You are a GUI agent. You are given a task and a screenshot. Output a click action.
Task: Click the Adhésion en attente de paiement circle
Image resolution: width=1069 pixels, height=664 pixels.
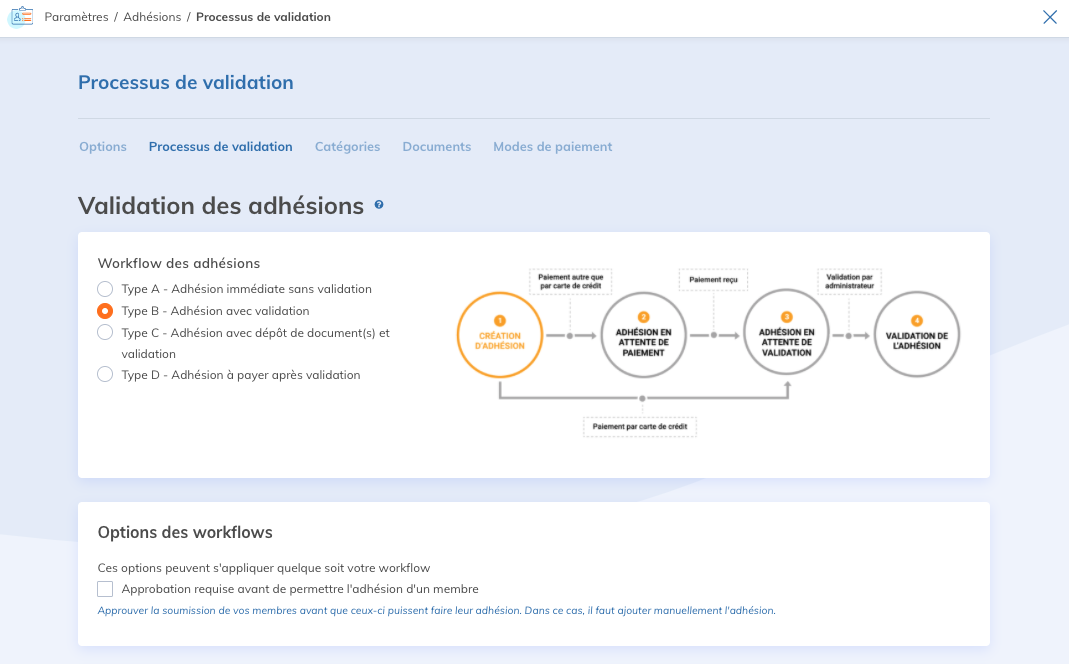[x=643, y=335]
